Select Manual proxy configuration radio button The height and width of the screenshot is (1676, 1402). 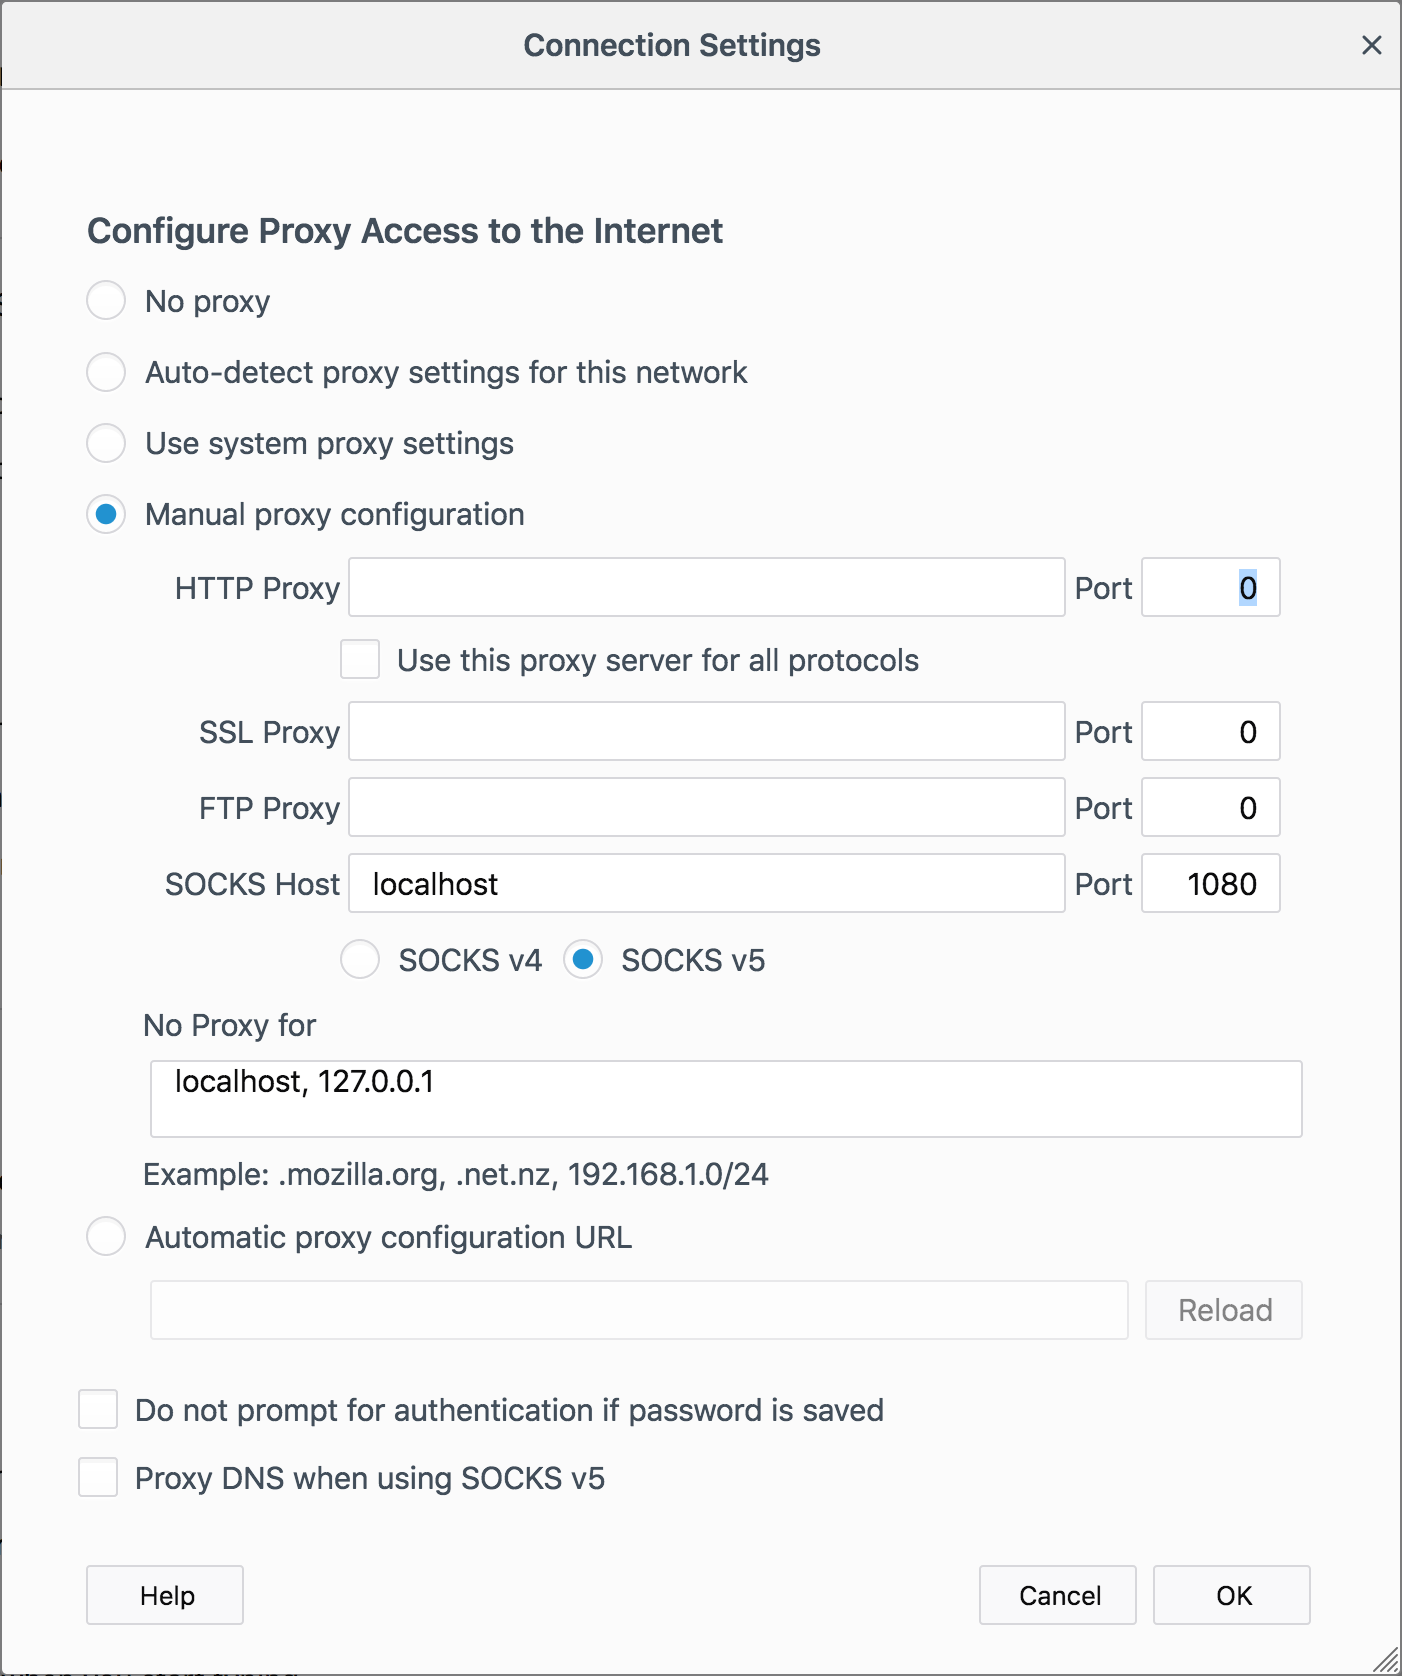point(106,515)
